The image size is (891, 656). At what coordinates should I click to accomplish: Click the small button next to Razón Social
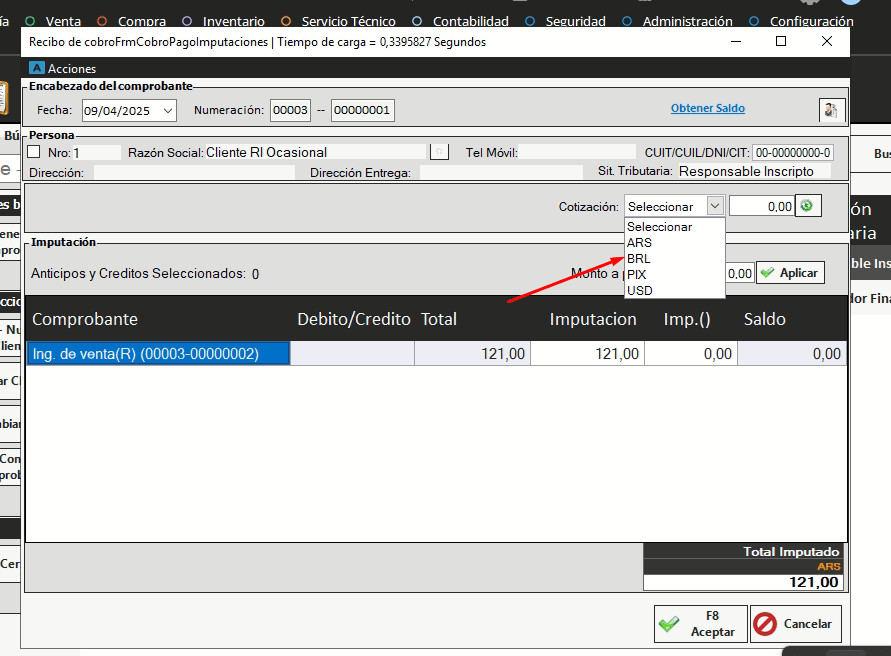point(439,152)
